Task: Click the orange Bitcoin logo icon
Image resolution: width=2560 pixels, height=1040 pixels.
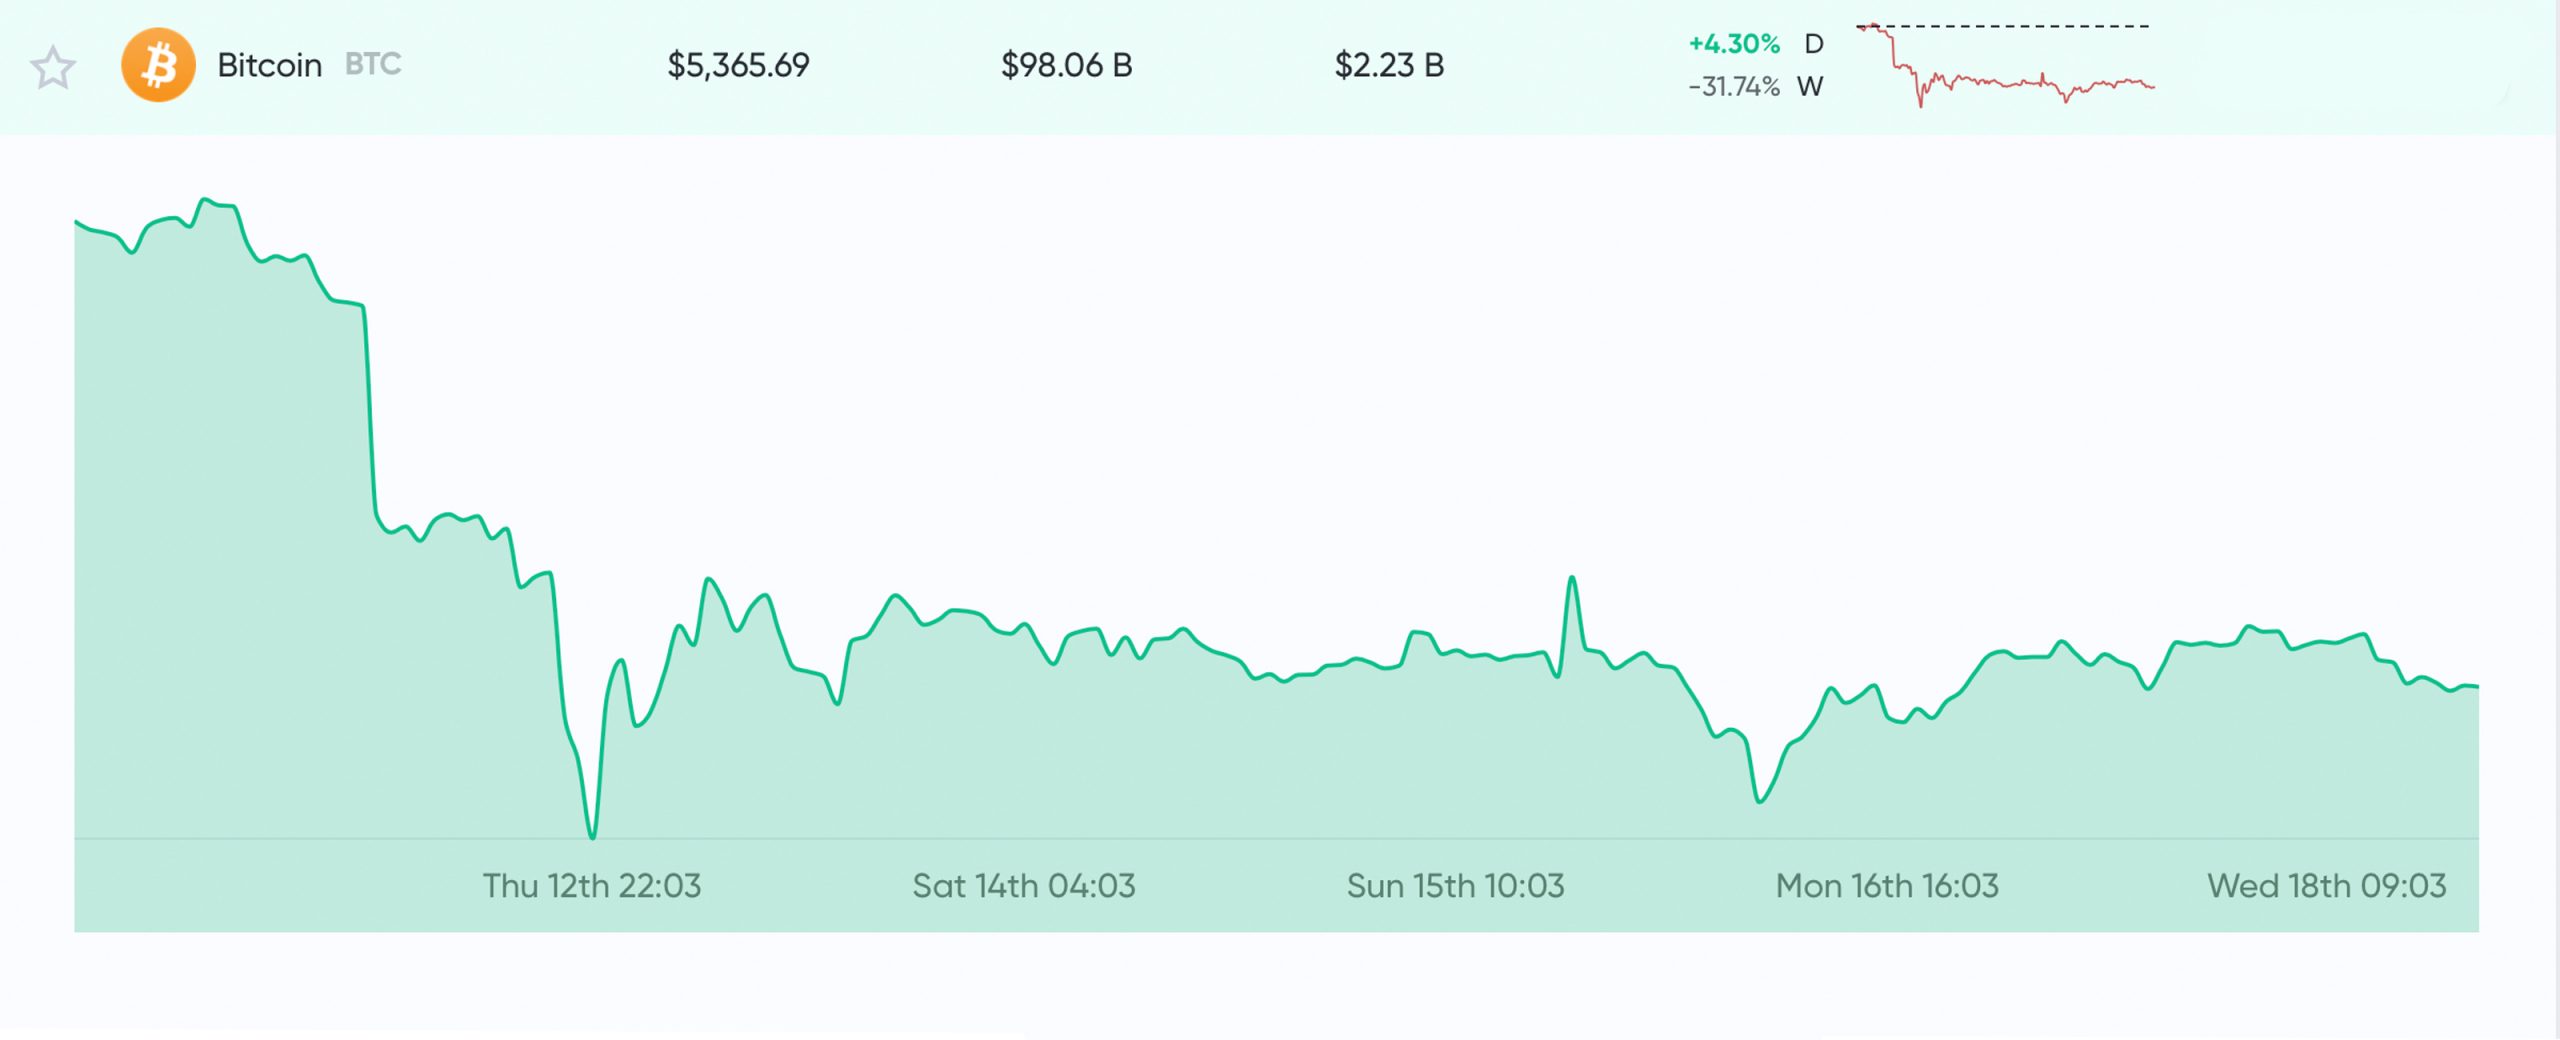Action: 158,66
